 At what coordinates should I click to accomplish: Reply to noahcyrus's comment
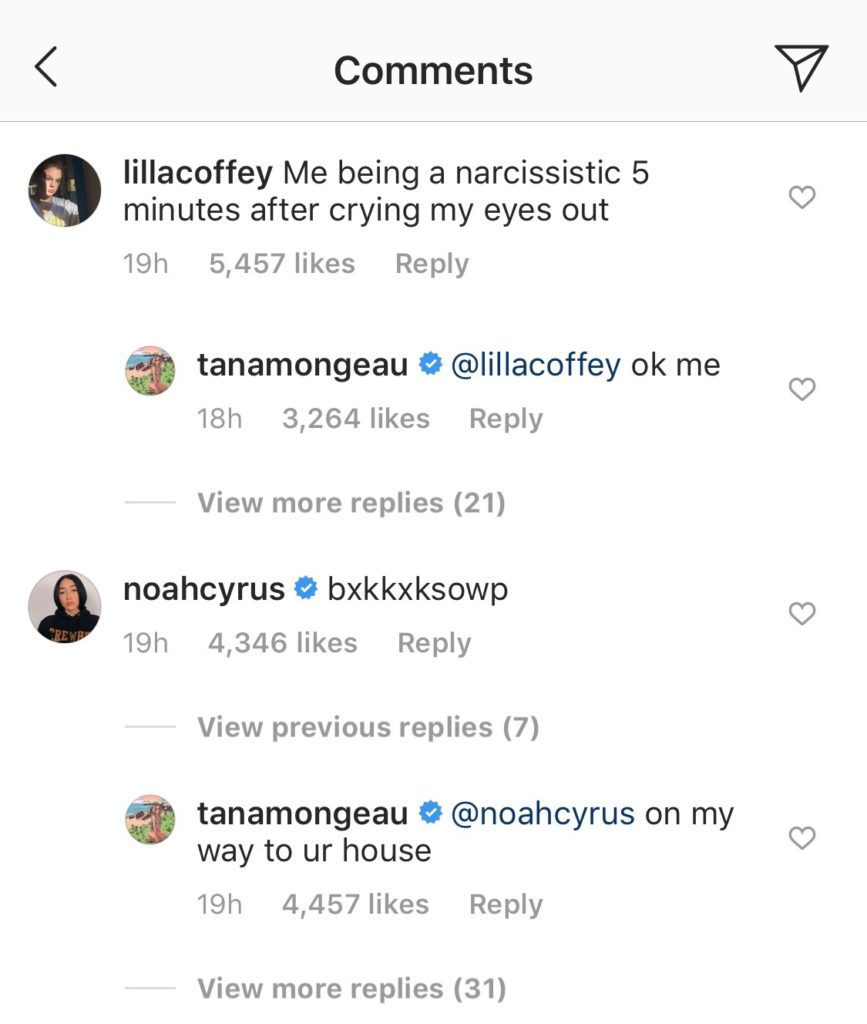point(434,643)
